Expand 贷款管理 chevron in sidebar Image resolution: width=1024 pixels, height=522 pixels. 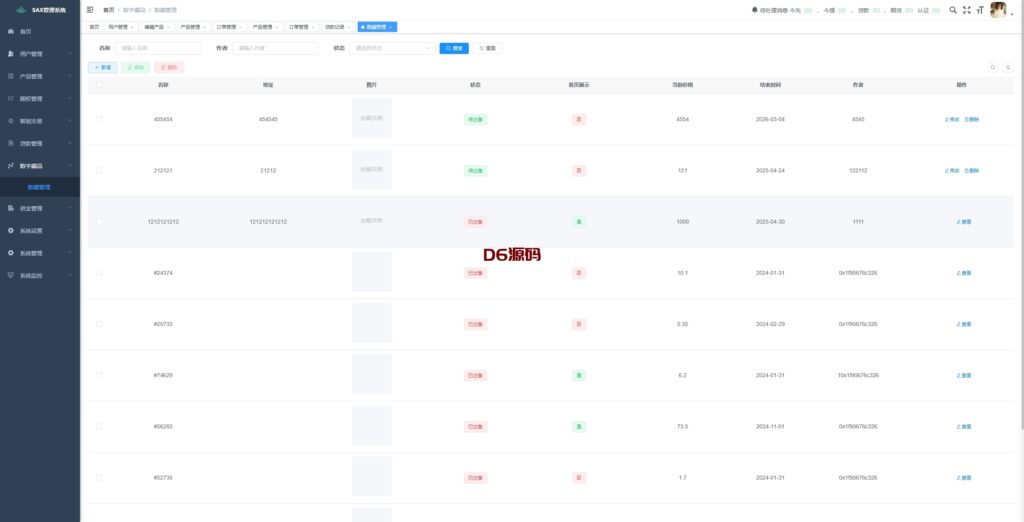pyautogui.click(x=69, y=143)
